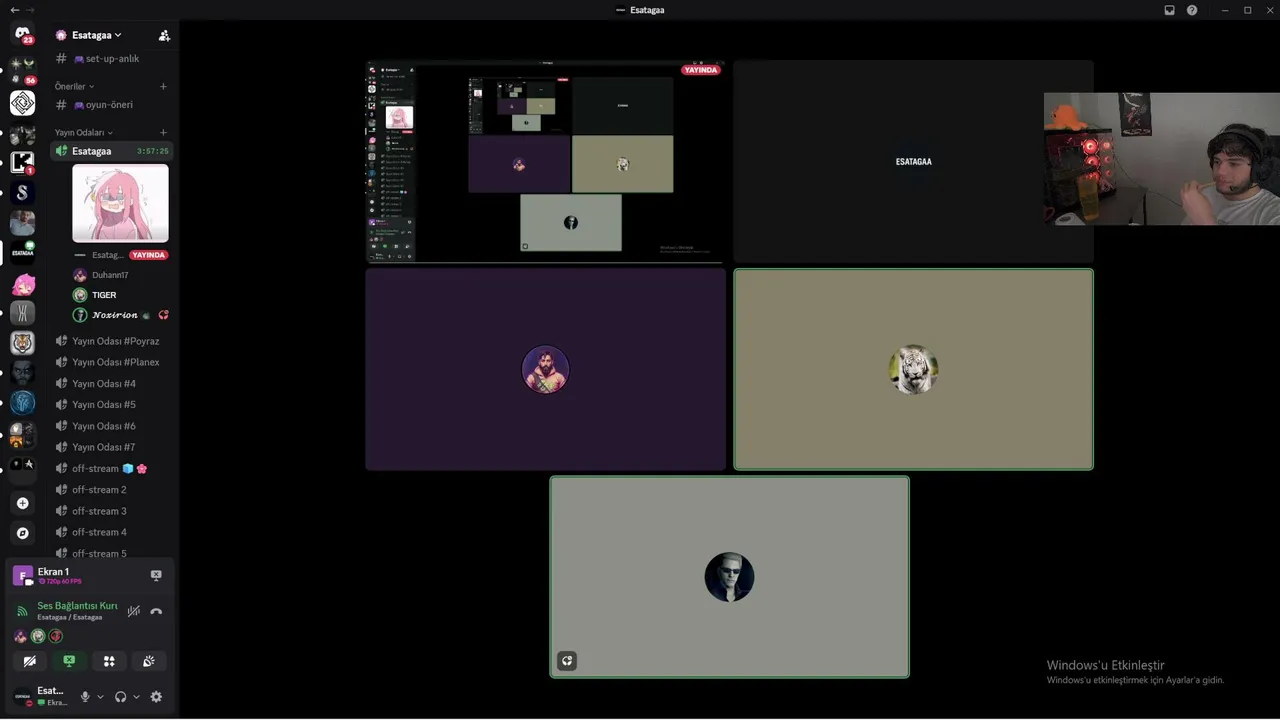Join the off-stream 3 voice channel
Viewport: 1280px width, 720px height.
point(112,511)
